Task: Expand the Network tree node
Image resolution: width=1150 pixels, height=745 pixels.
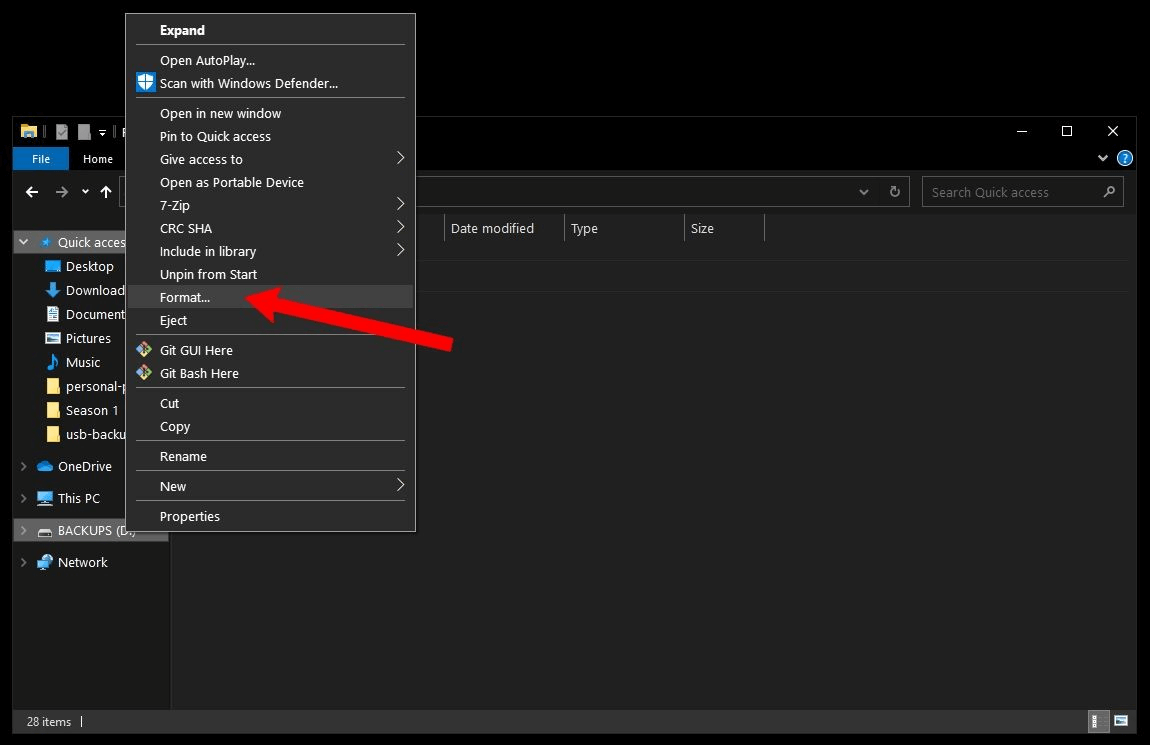Action: pos(24,562)
